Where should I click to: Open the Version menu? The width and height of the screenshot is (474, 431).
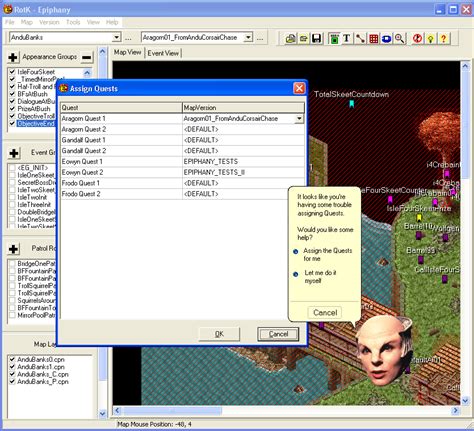[49, 22]
